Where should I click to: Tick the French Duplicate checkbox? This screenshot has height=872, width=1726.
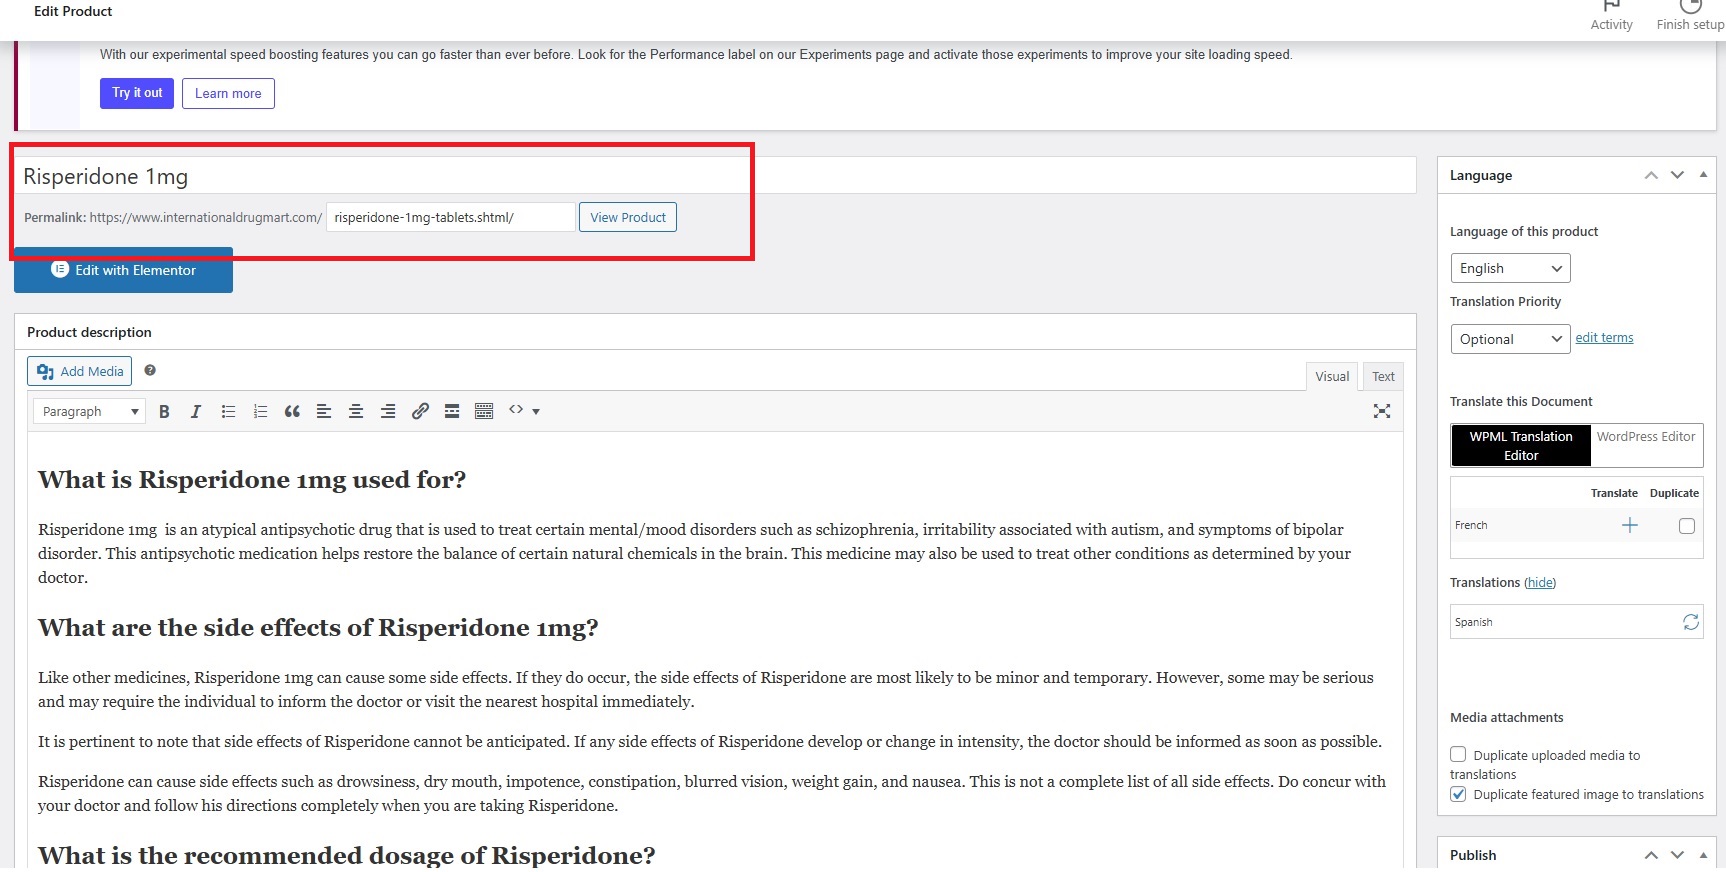click(x=1687, y=526)
